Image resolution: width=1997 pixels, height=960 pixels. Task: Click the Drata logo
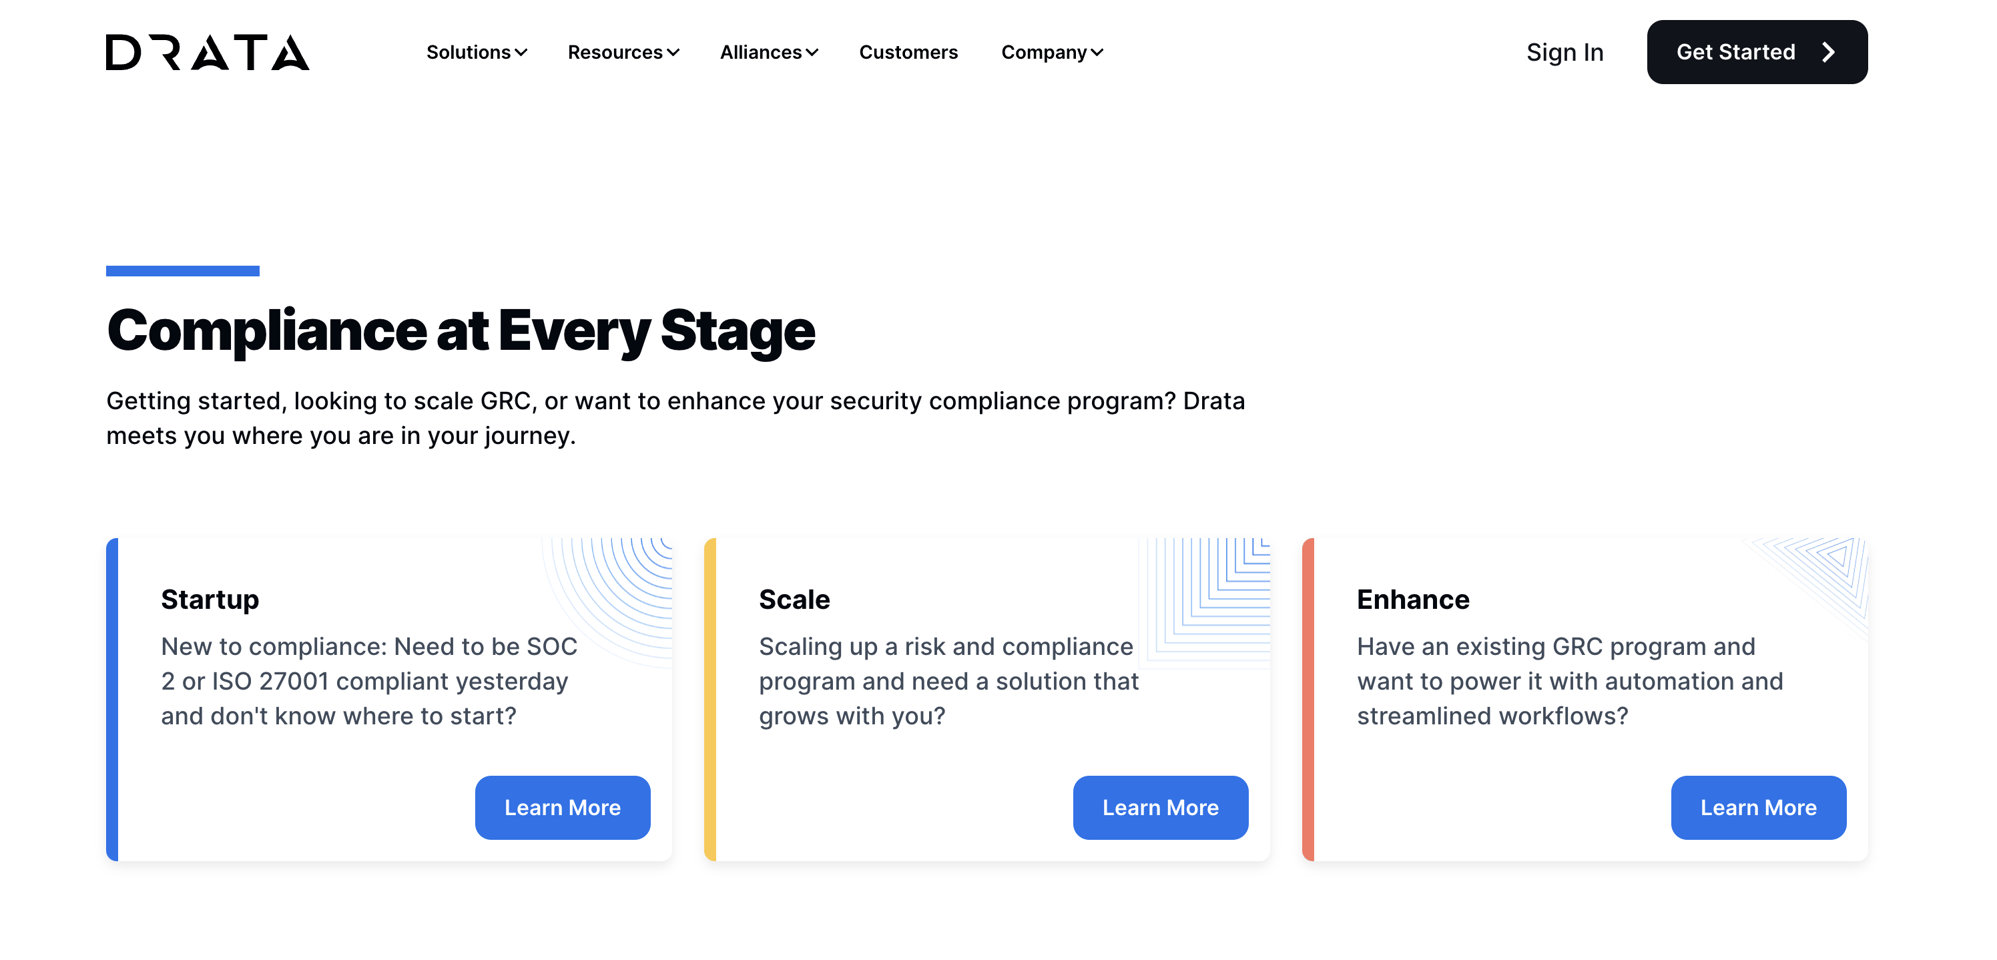click(207, 54)
